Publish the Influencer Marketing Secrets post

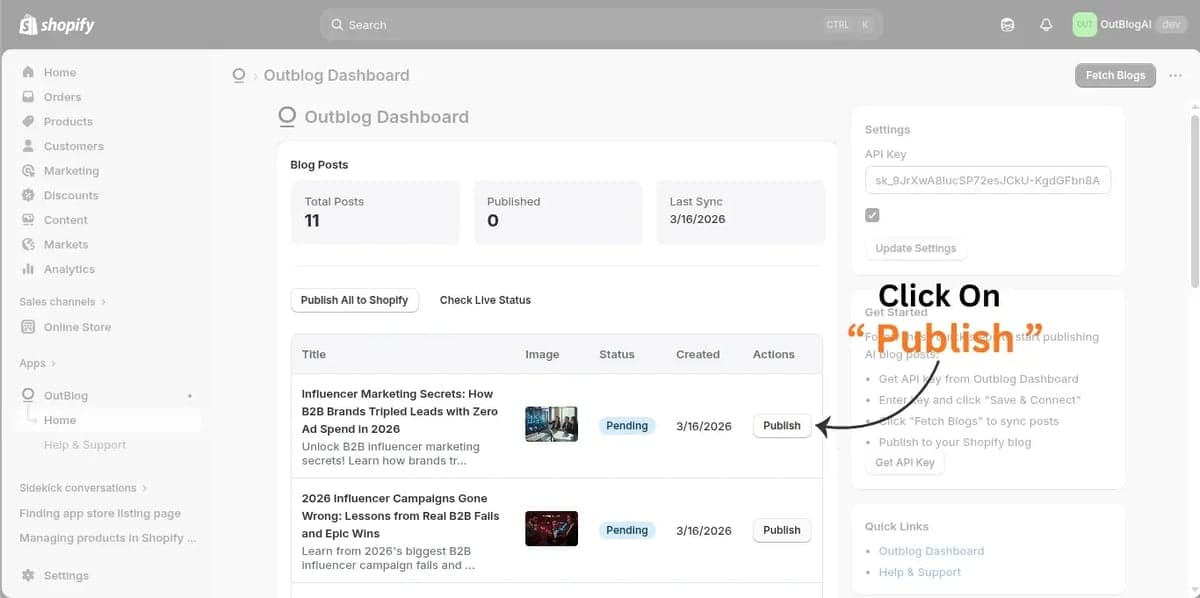[782, 426]
